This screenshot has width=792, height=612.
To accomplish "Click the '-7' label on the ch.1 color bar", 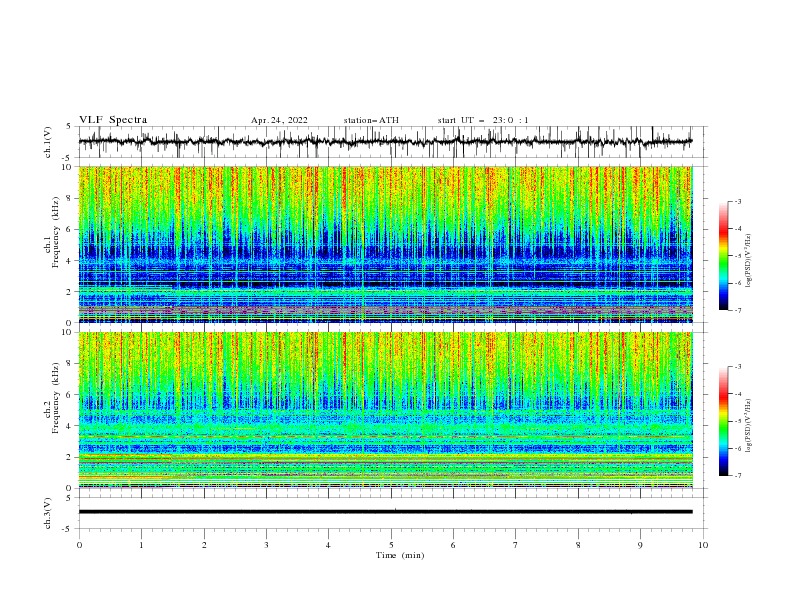I will pyautogui.click(x=737, y=311).
